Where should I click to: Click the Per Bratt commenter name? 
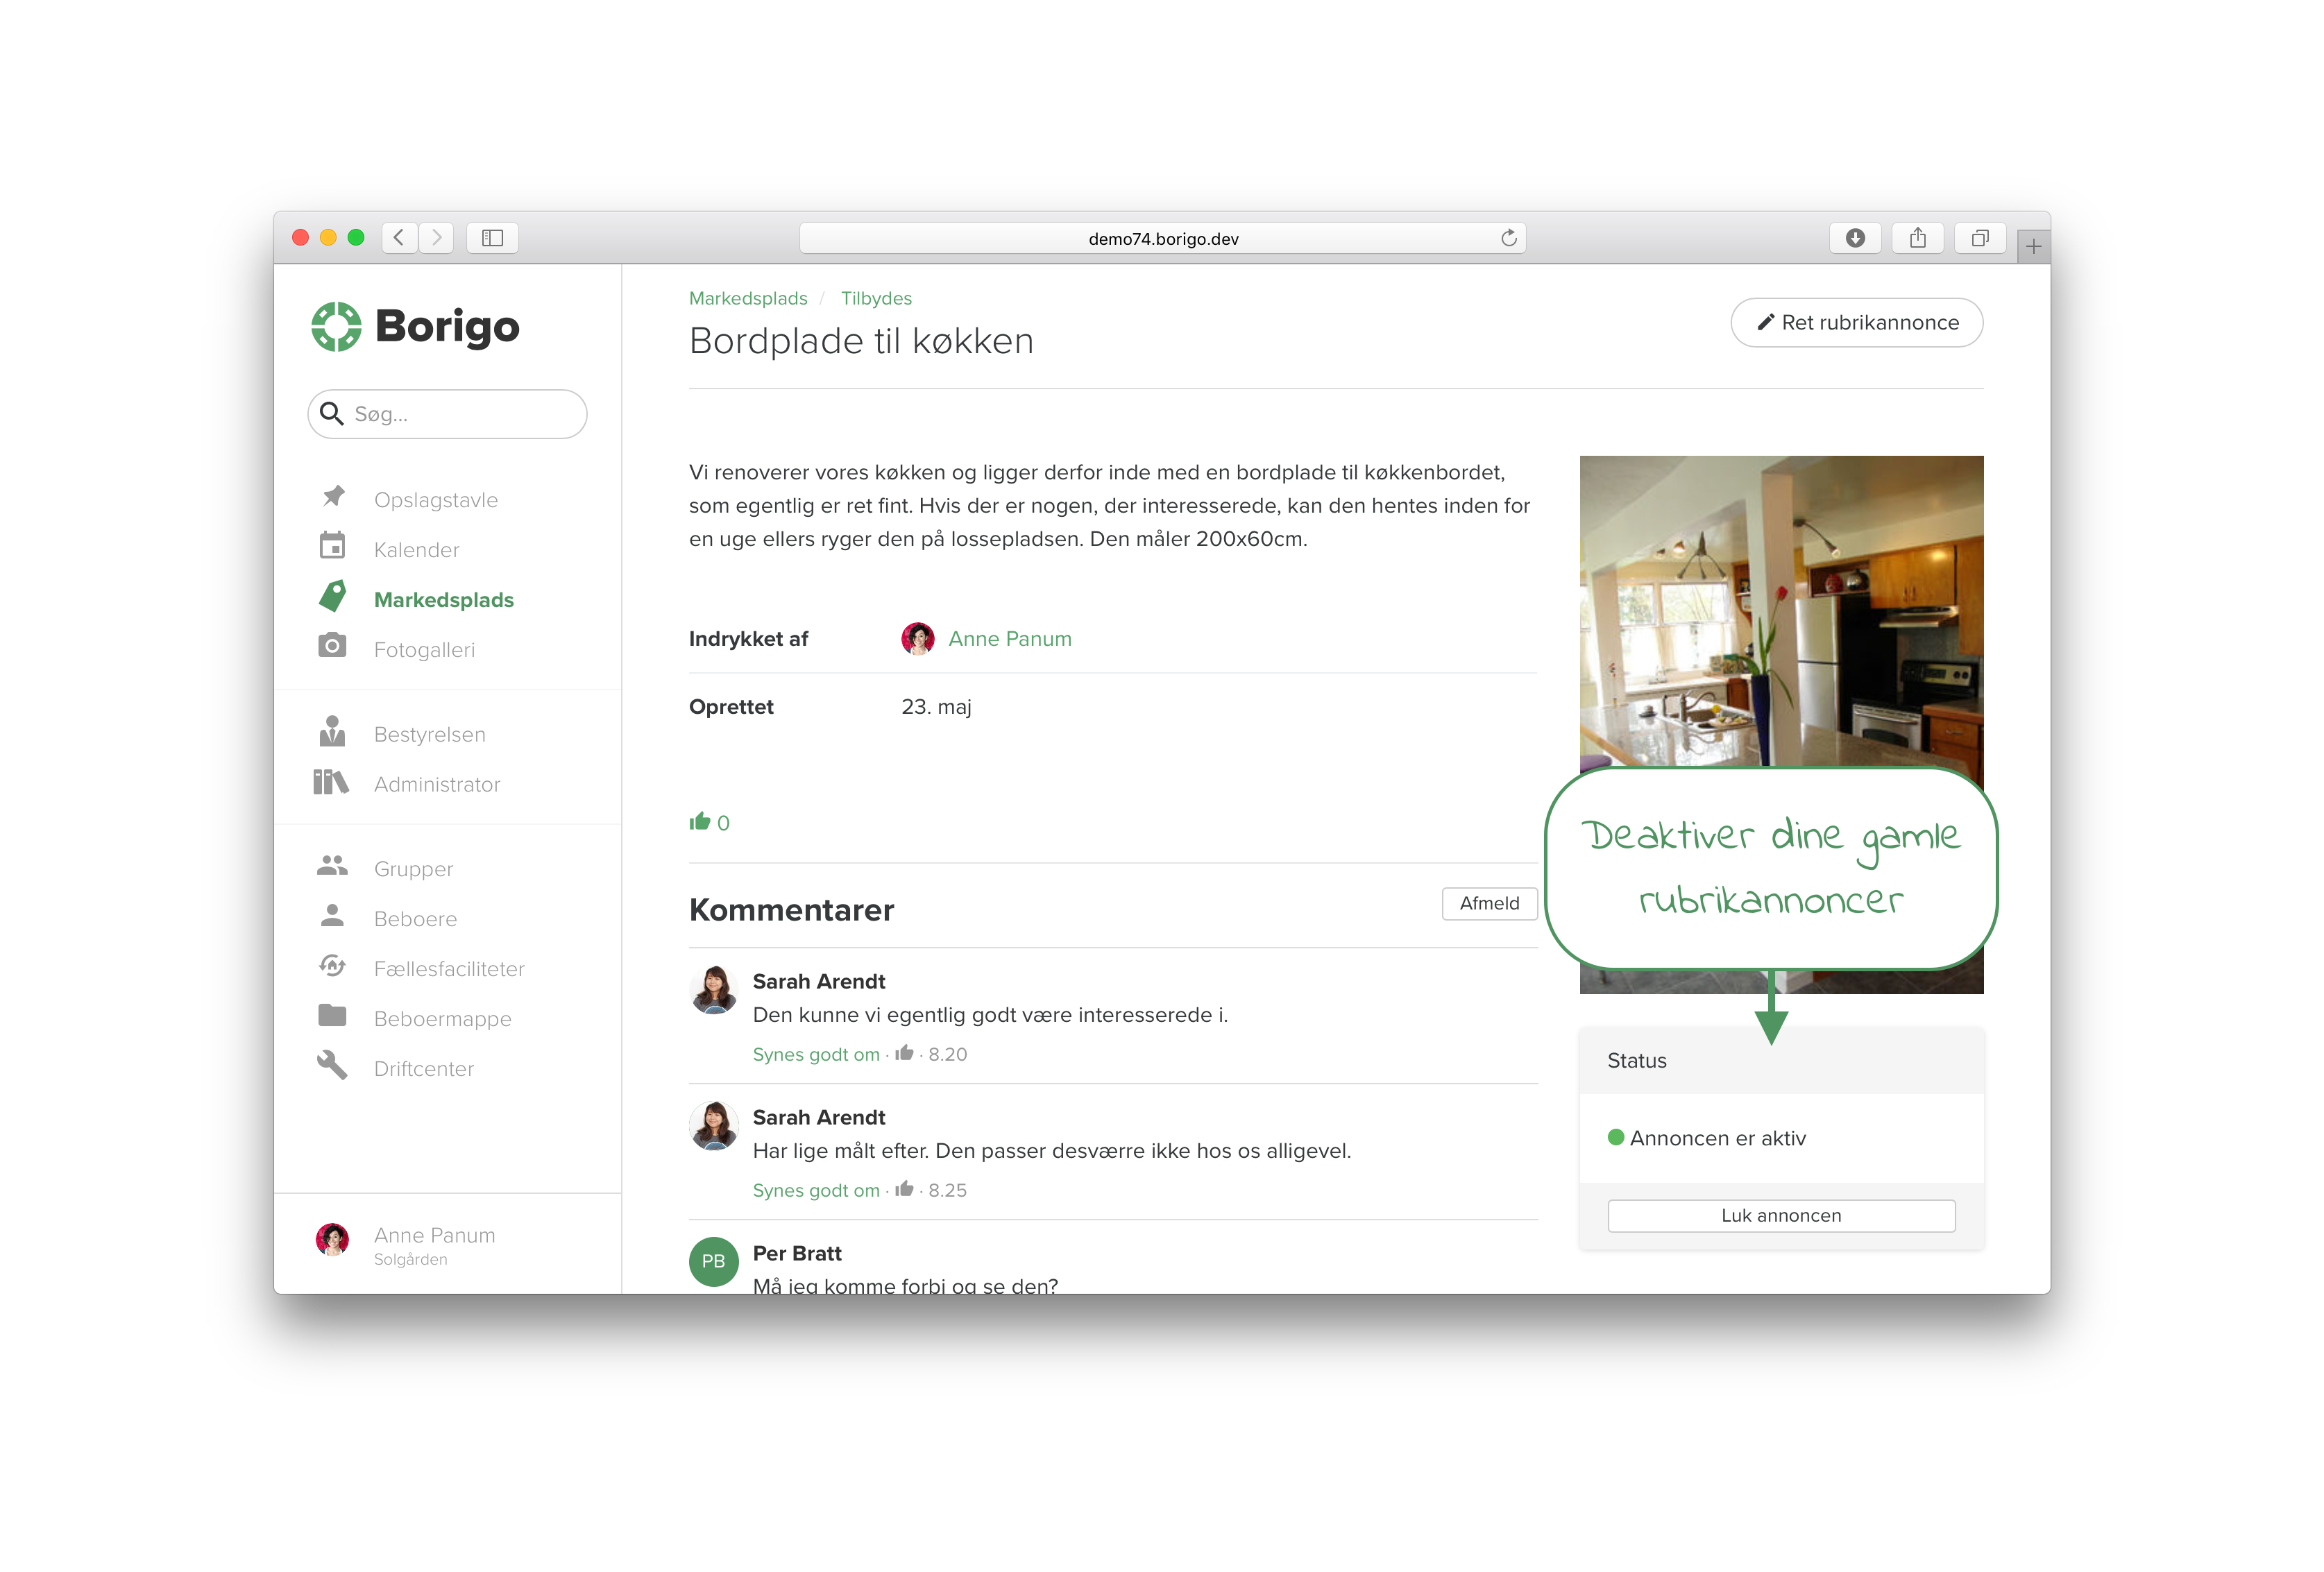click(x=797, y=1253)
